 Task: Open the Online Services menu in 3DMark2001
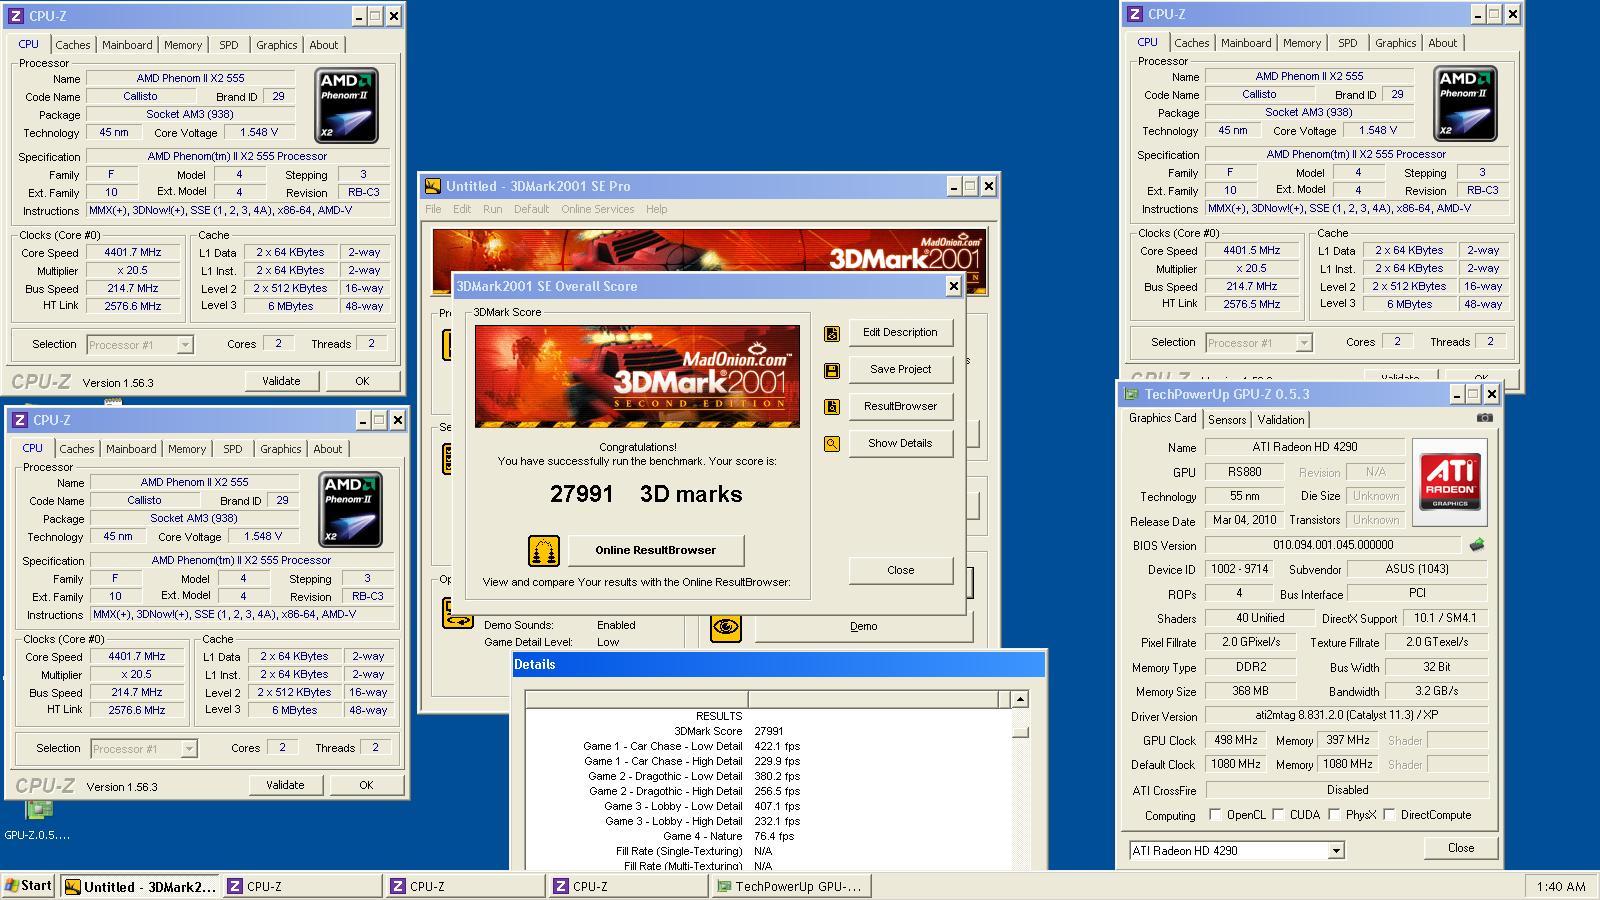pos(597,209)
